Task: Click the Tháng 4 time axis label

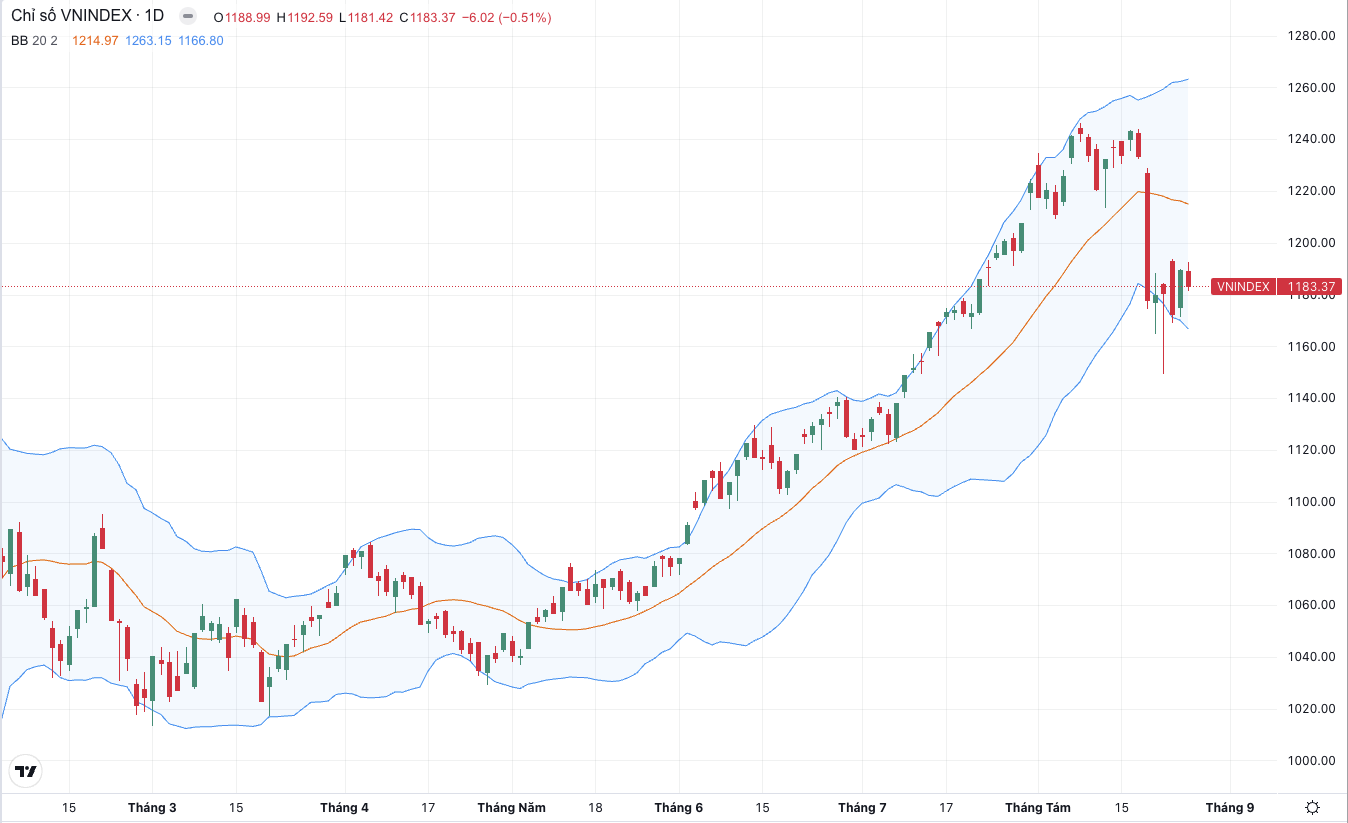Action: tap(344, 808)
